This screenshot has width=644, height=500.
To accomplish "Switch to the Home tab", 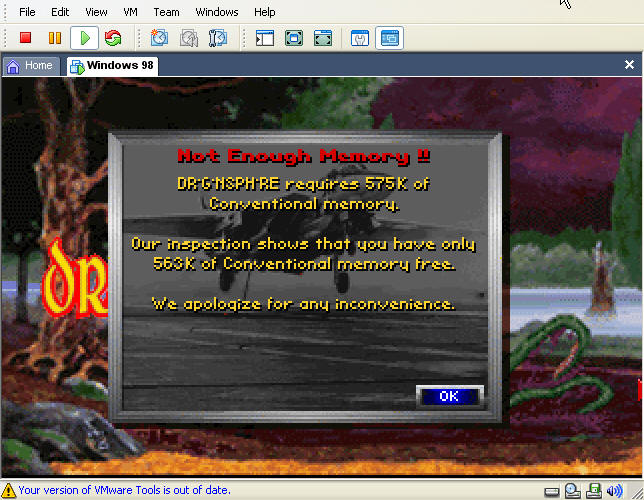I will [x=31, y=66].
